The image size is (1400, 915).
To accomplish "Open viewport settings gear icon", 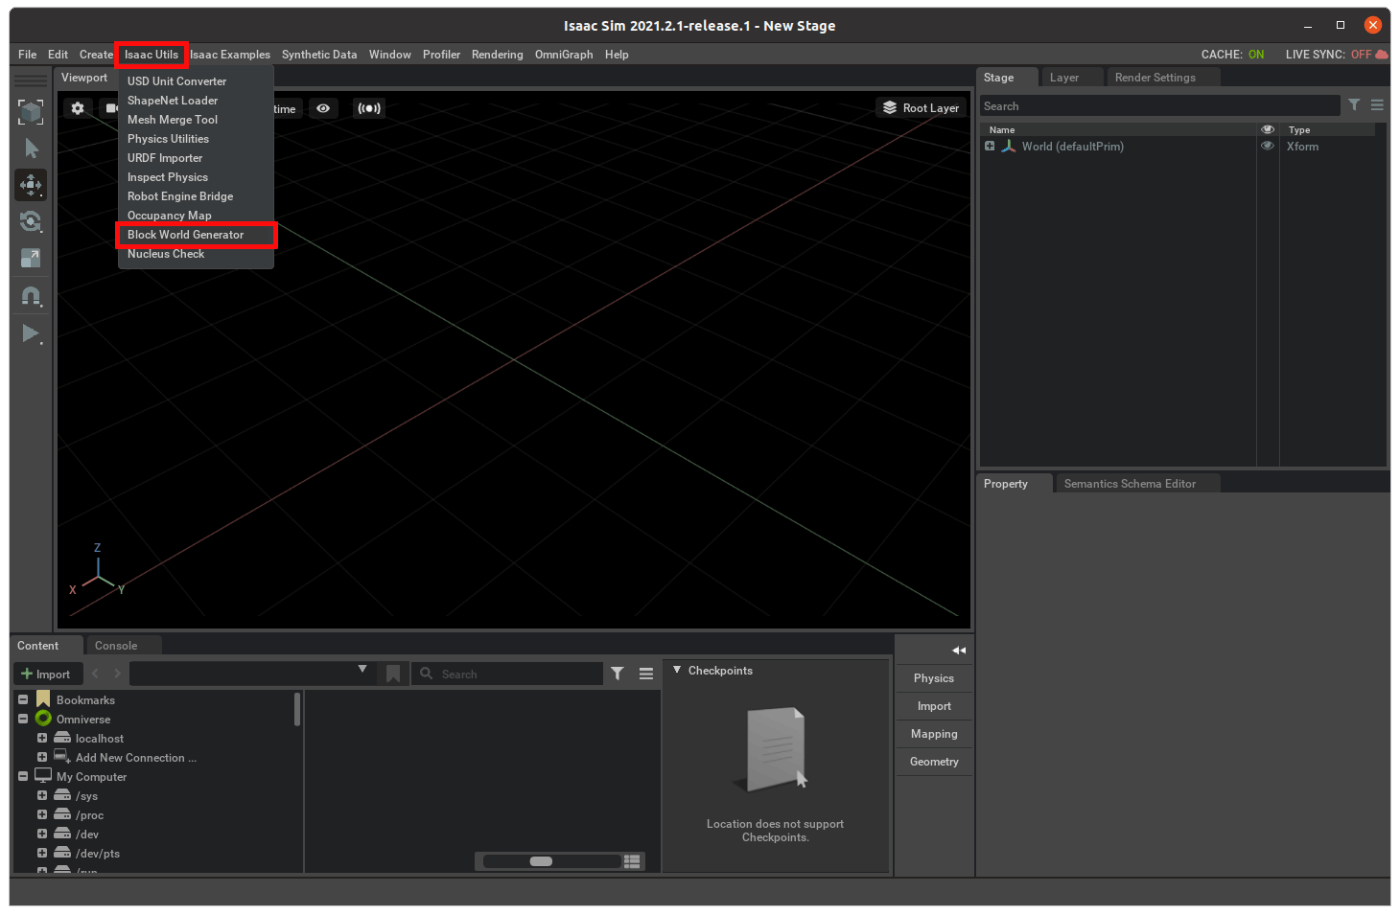I will pyautogui.click(x=78, y=108).
